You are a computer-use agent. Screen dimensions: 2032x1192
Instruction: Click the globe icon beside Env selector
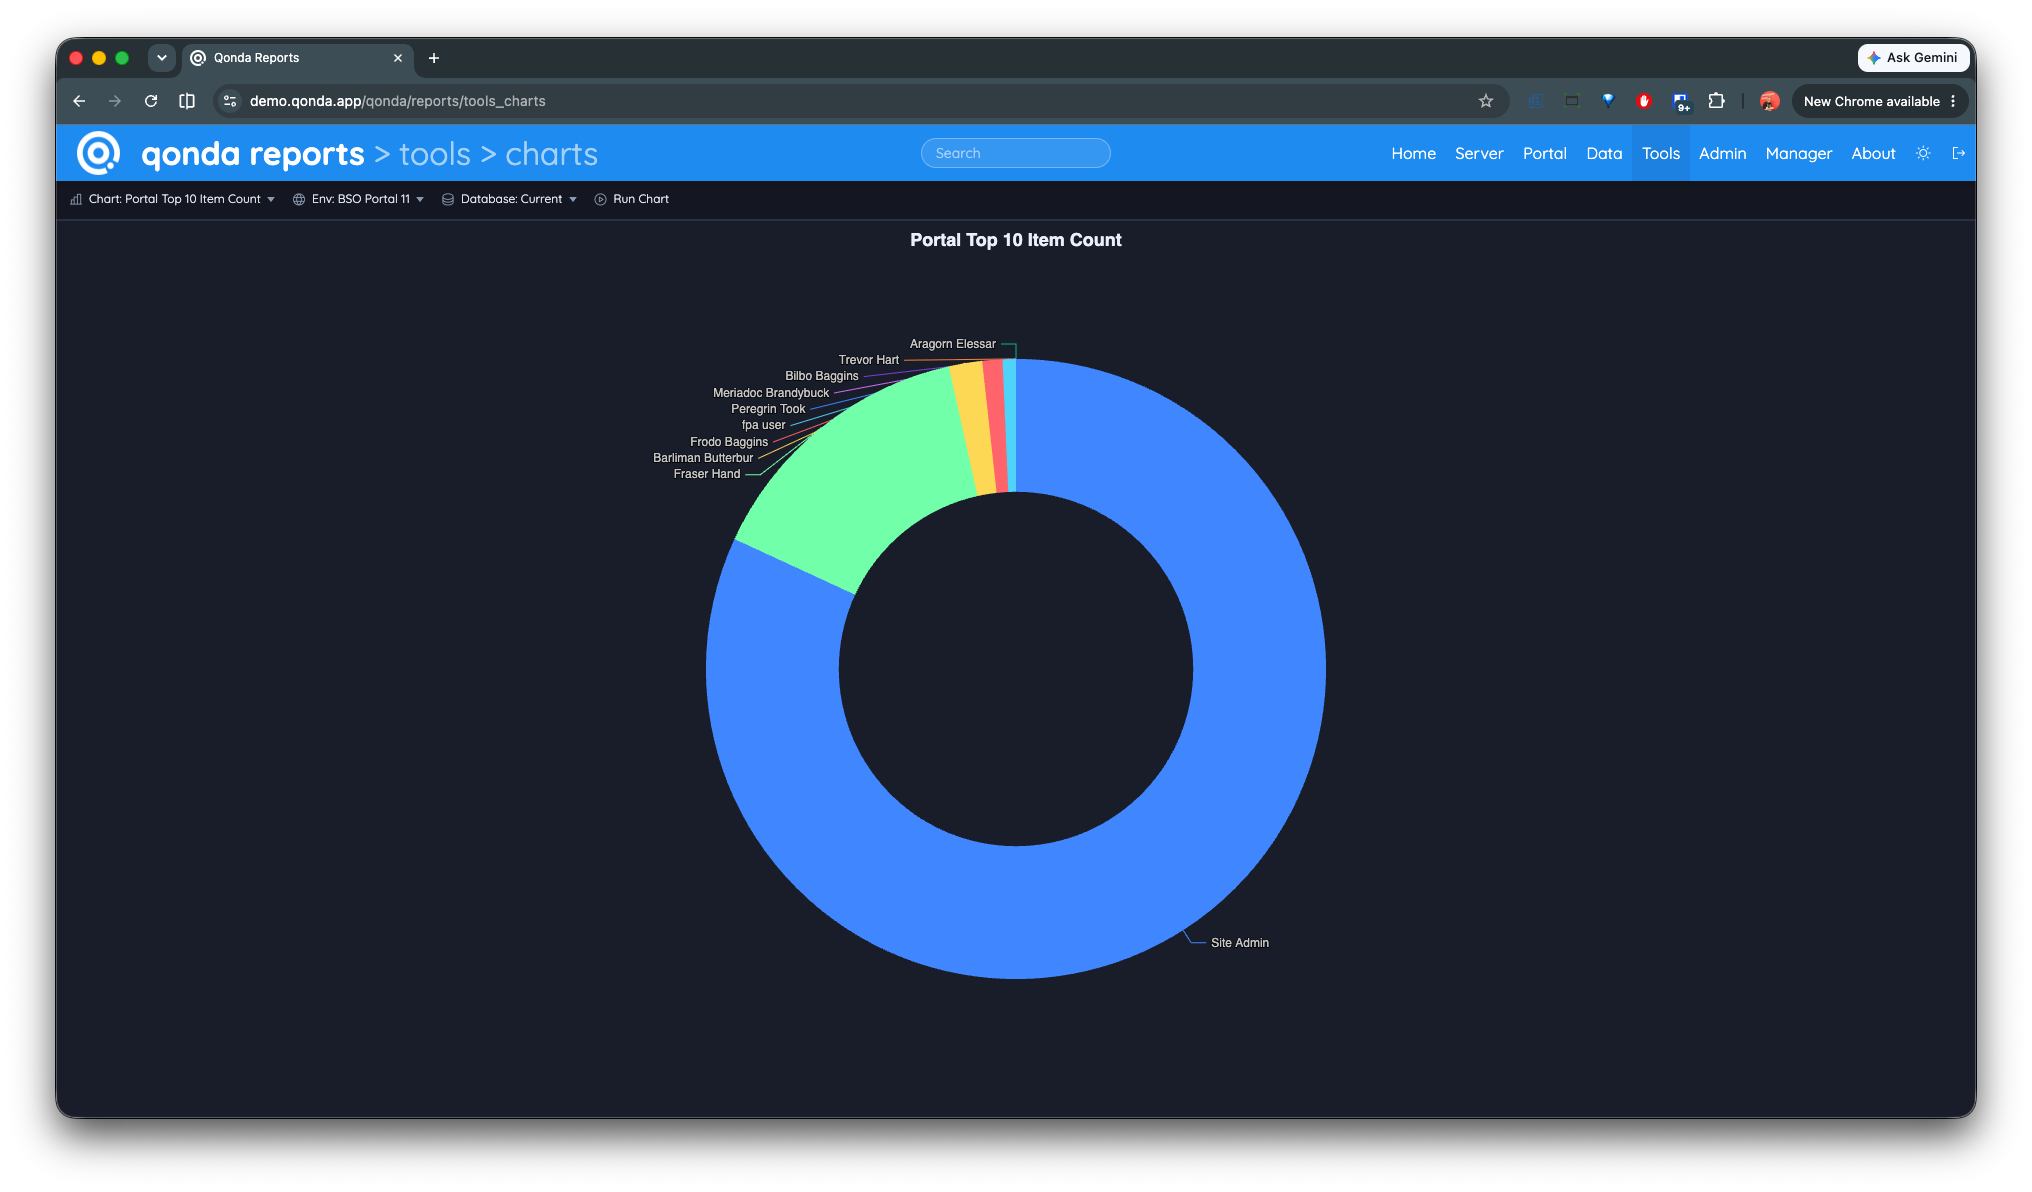(299, 199)
